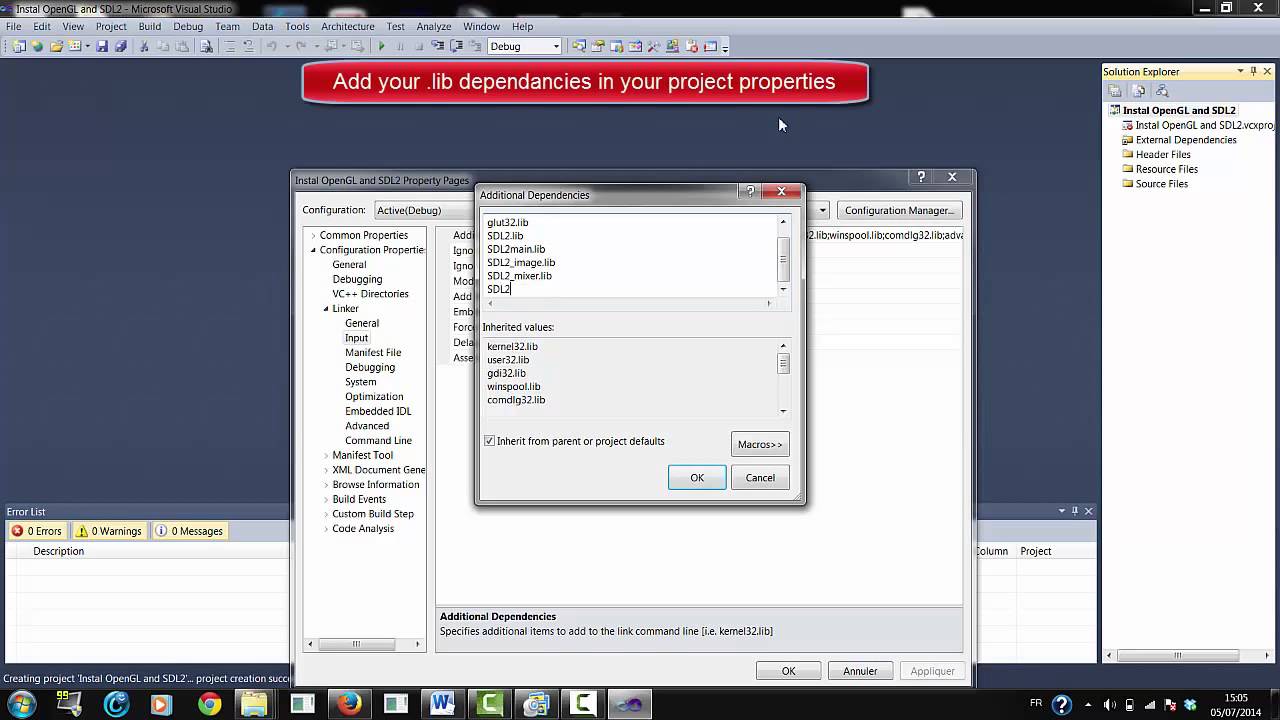Viewport: 1280px width, 720px height.
Task: Click the volume speaker icon in system tray
Action: tap(1110, 704)
